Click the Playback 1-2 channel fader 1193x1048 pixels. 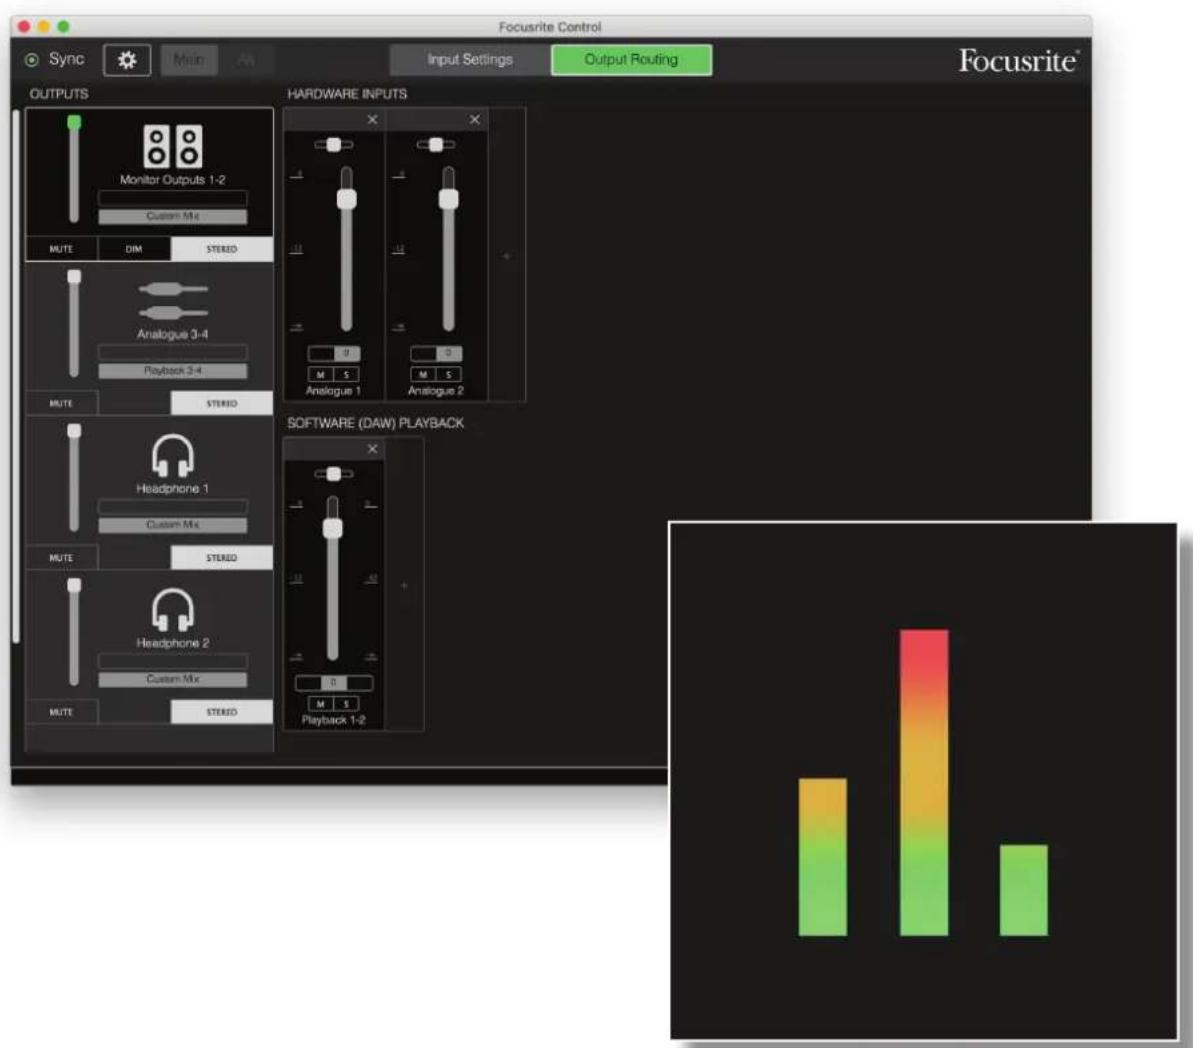click(x=332, y=578)
